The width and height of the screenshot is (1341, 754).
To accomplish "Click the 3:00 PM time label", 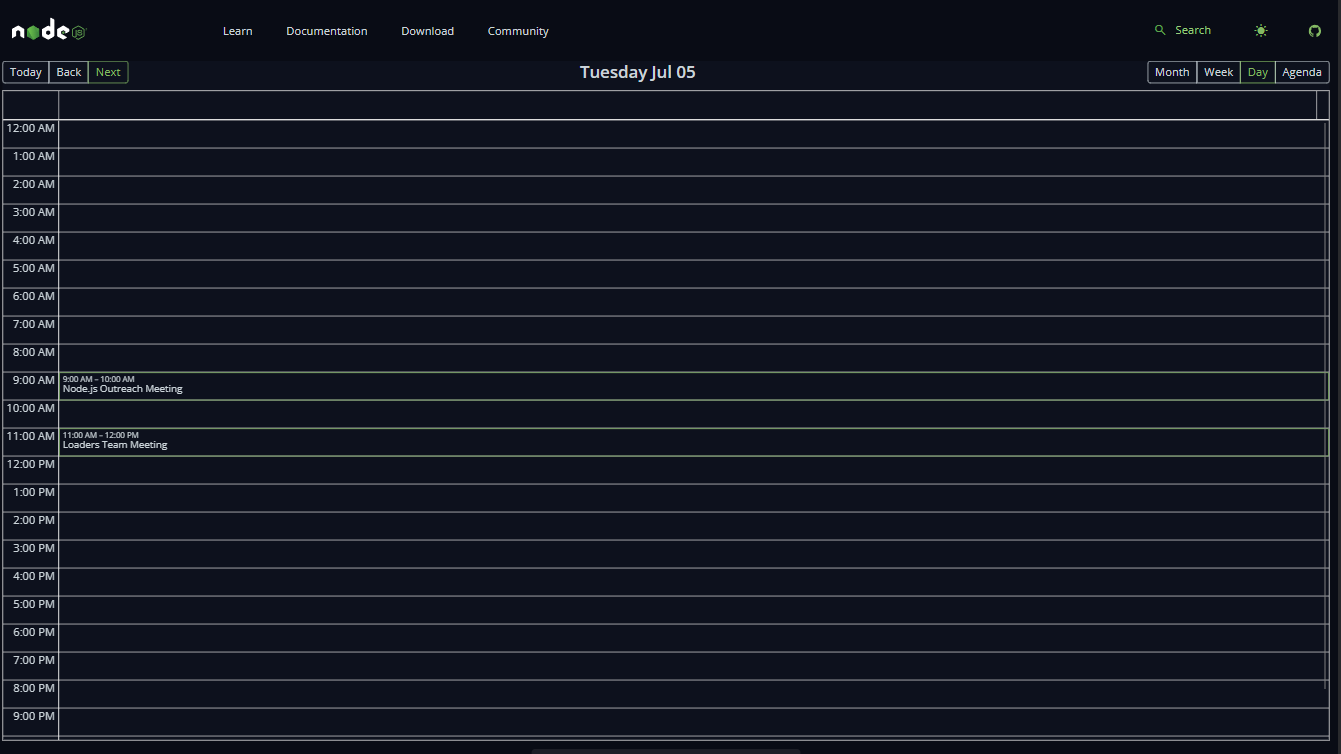I will (x=34, y=548).
